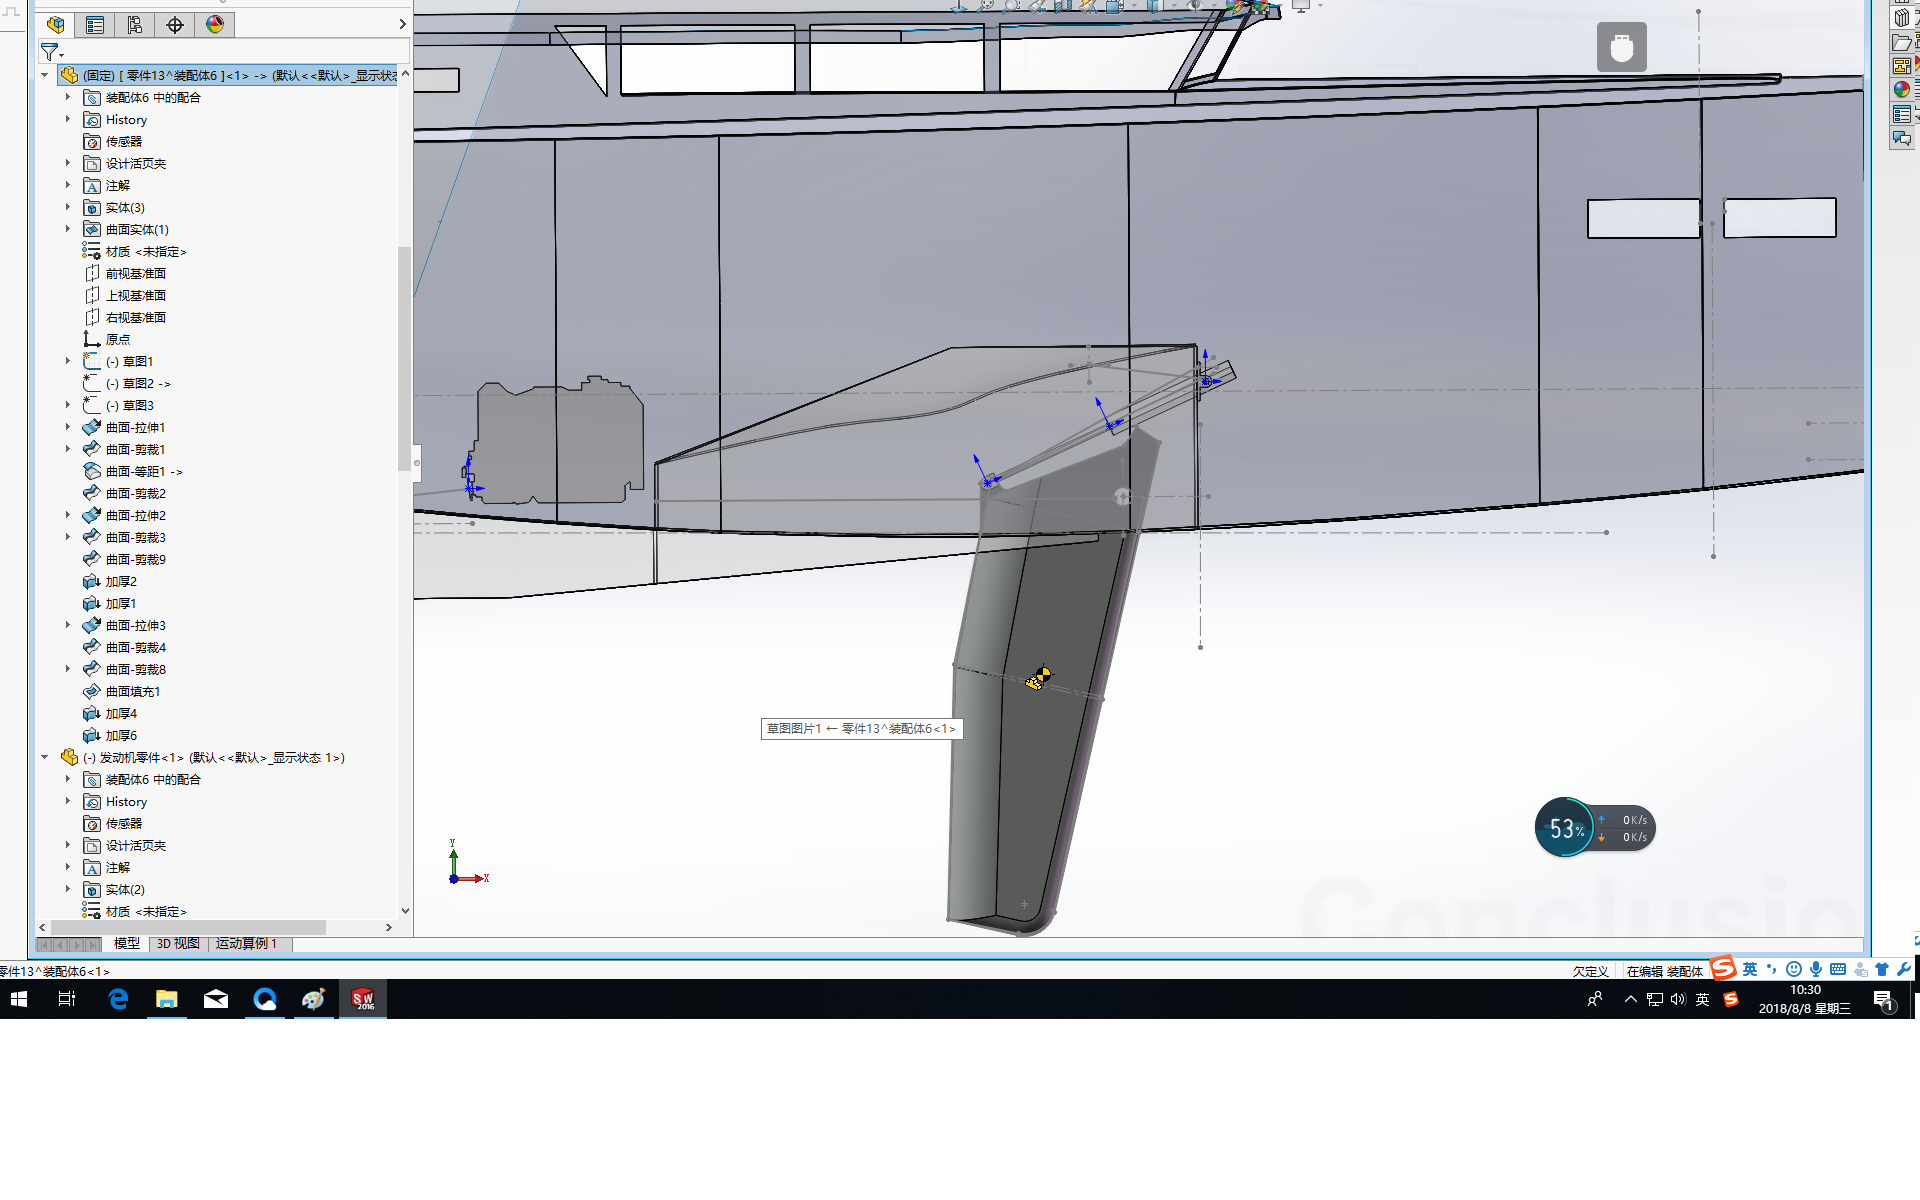The image size is (1920, 1200).
Task: Click Sogou 英 language mode toggle
Action: [x=1749, y=969]
